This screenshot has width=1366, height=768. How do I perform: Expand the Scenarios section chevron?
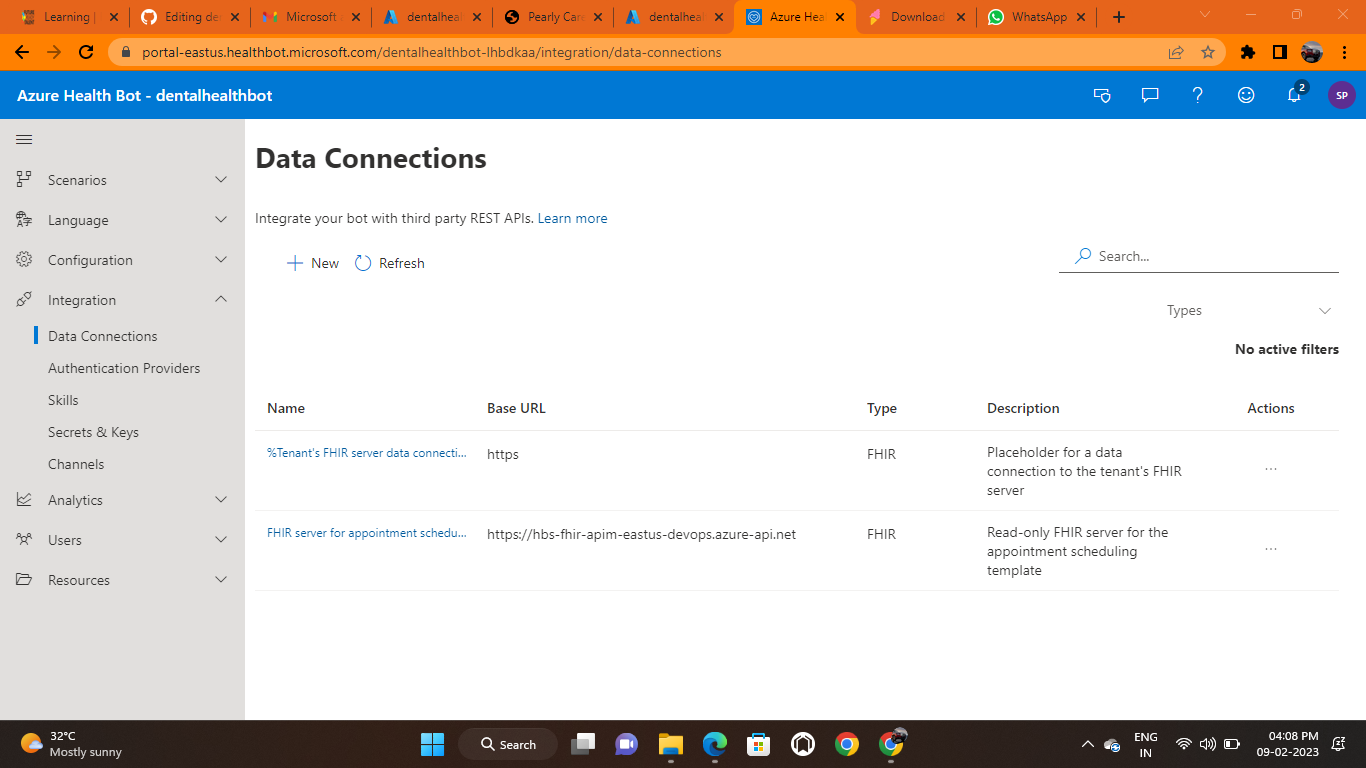[x=221, y=180]
